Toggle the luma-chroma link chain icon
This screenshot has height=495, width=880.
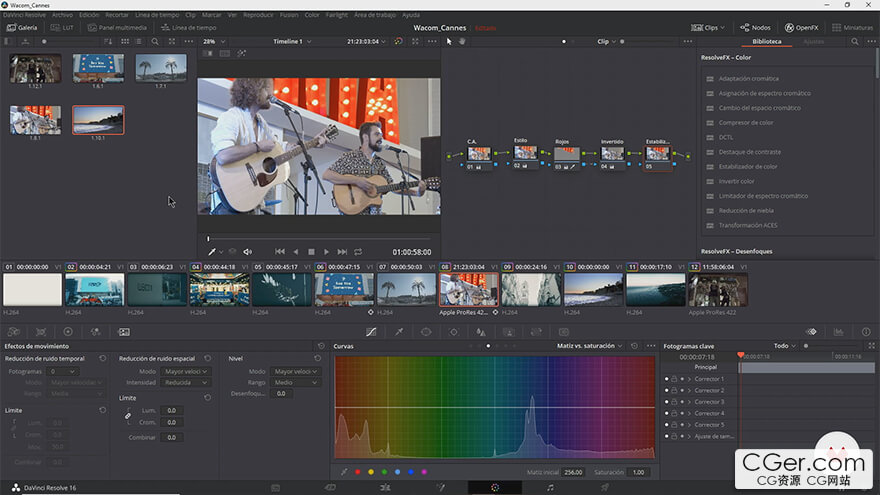click(127, 416)
